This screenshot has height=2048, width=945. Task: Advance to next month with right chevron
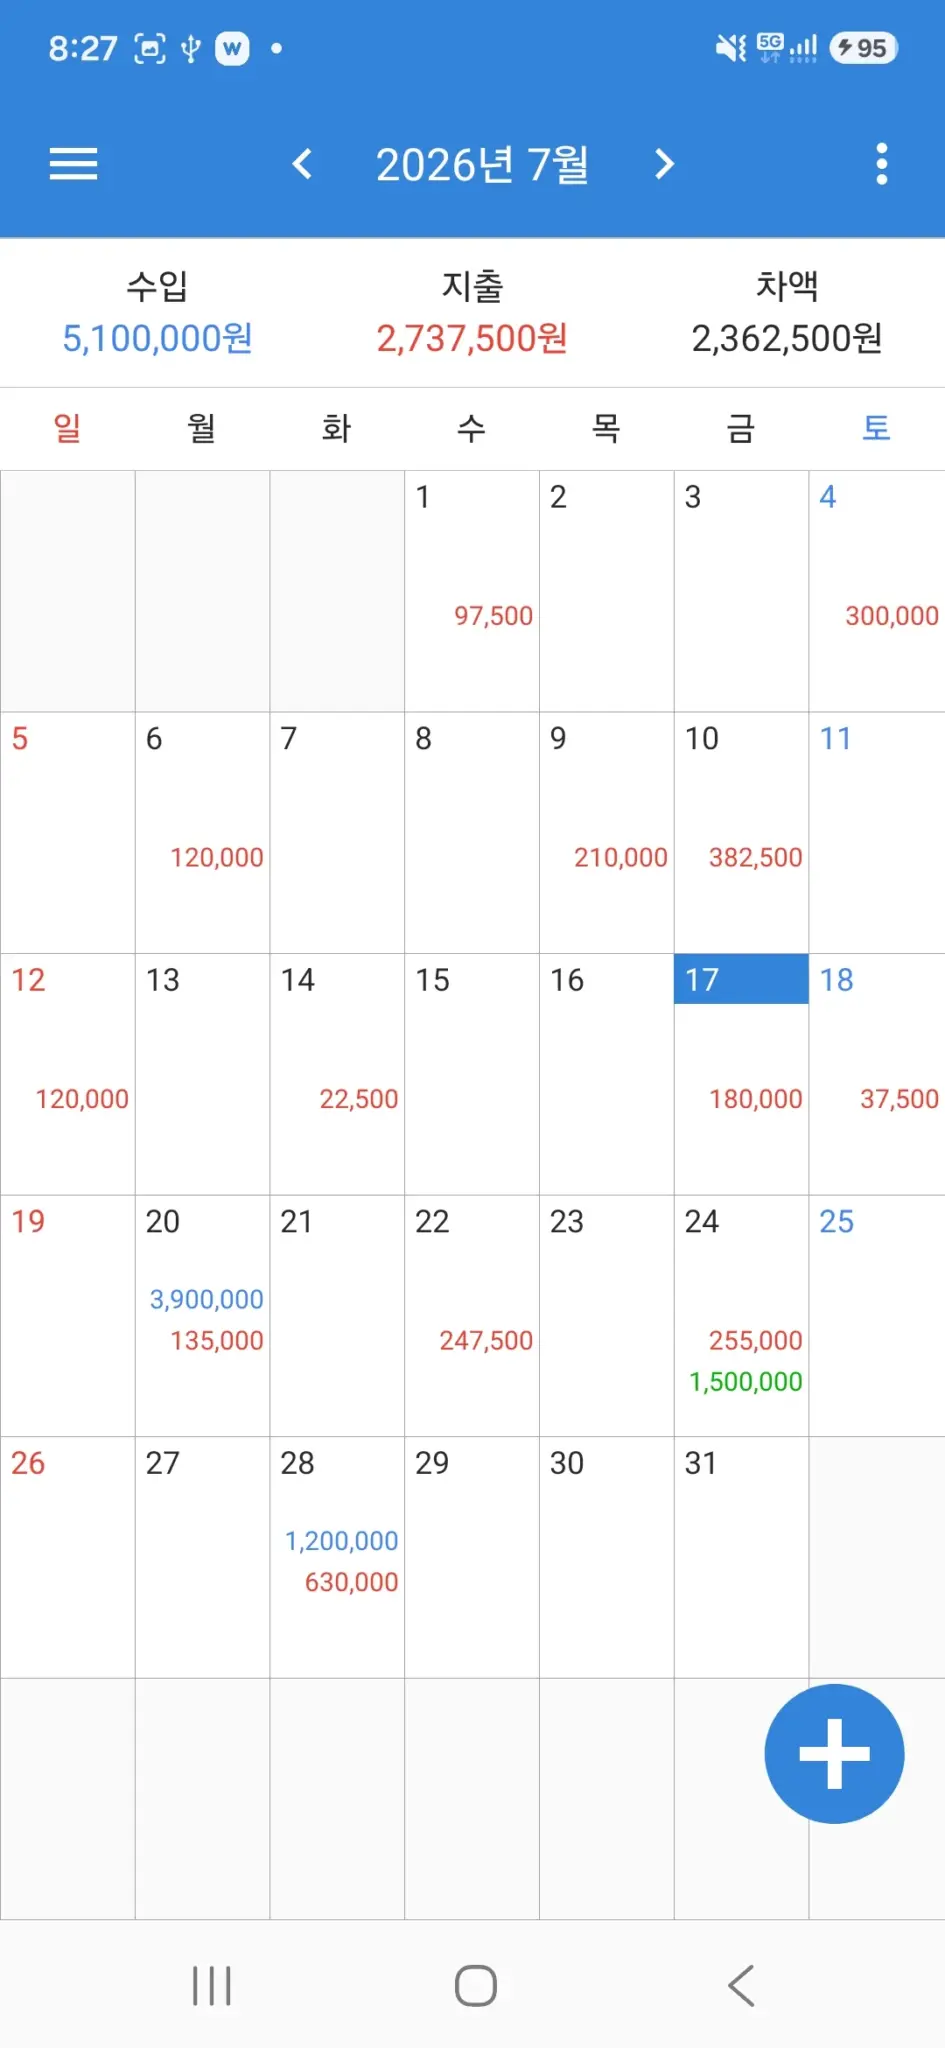coord(664,164)
